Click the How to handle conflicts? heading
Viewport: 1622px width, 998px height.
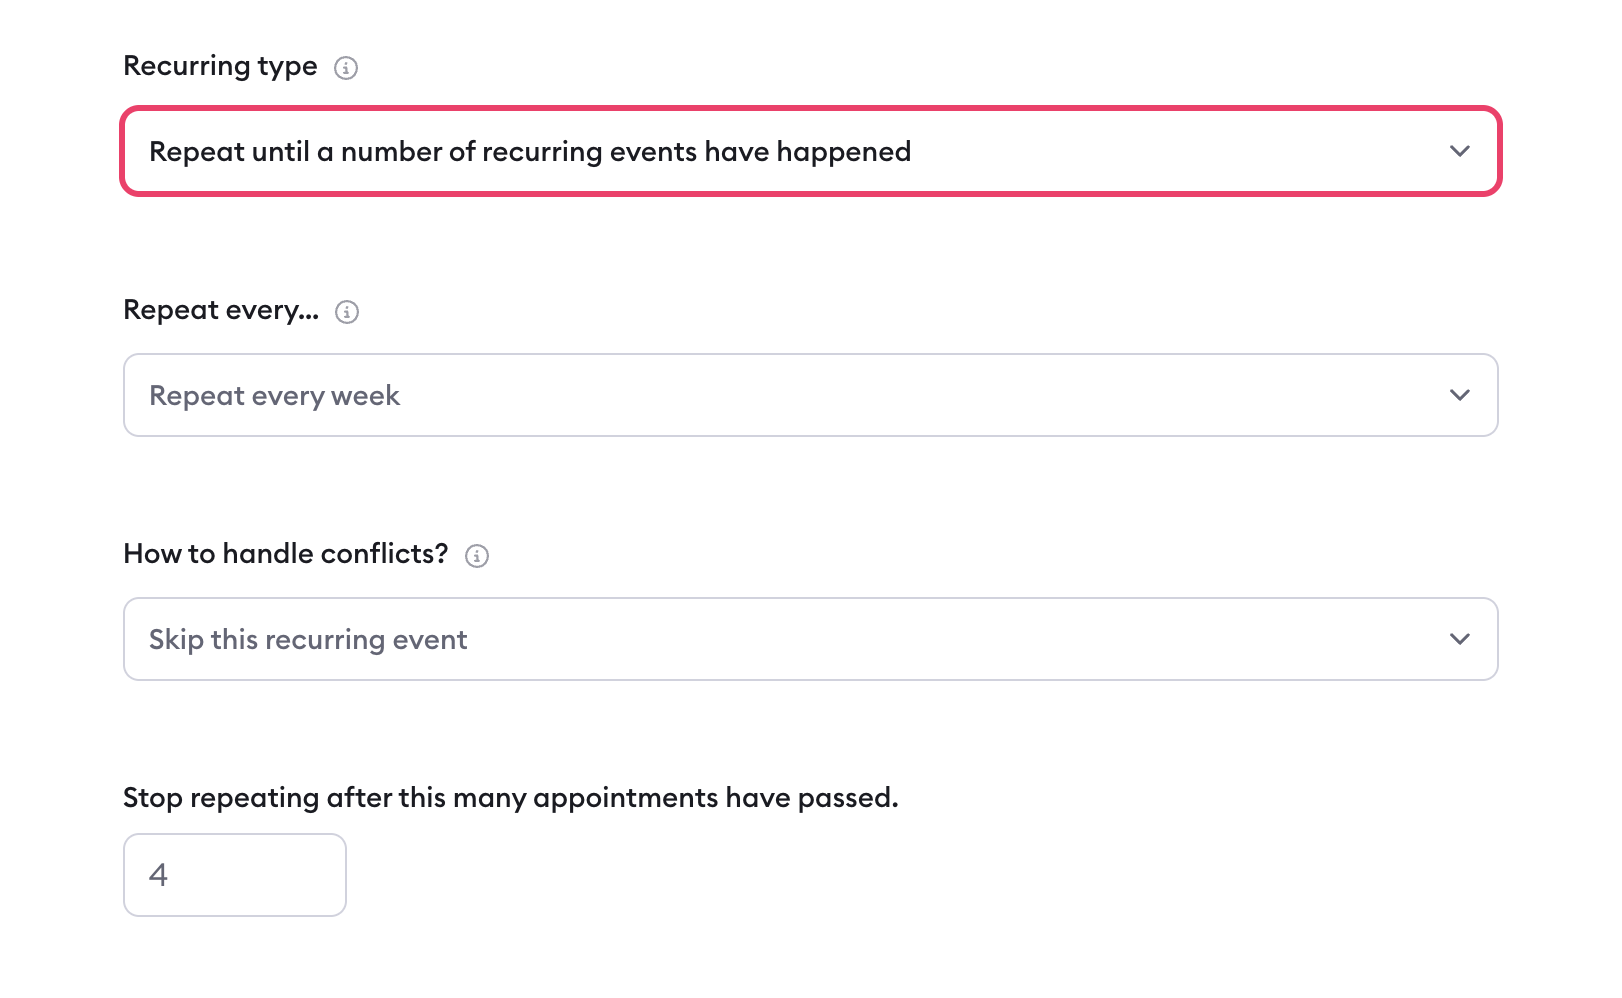tap(285, 553)
